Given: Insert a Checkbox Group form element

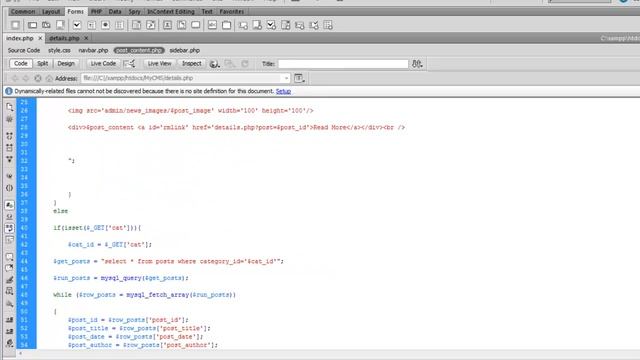Looking at the screenshot, I should coord(91,25).
